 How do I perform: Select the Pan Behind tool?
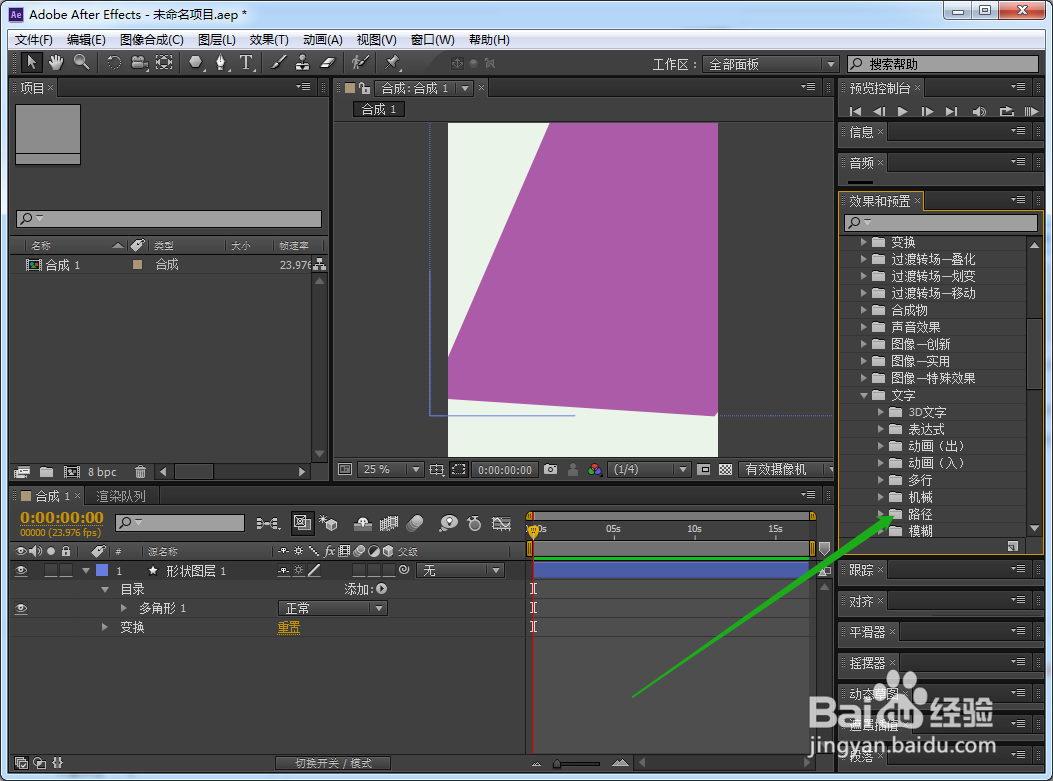coord(164,63)
